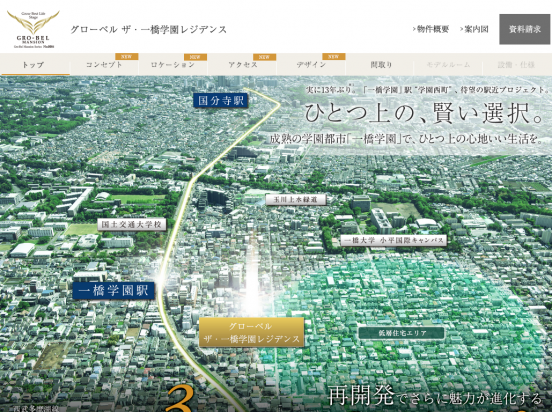552x412 pixels.
Task: Click the 資料請求 button
Action: point(525,29)
